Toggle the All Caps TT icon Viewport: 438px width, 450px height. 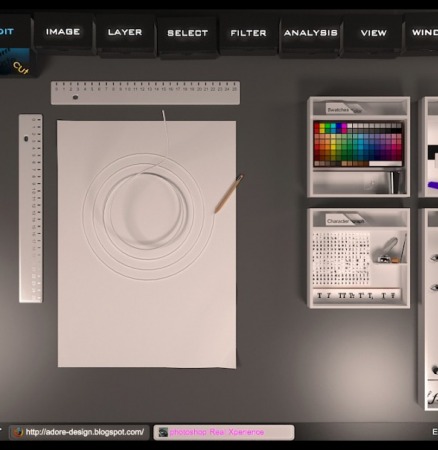coord(342,295)
